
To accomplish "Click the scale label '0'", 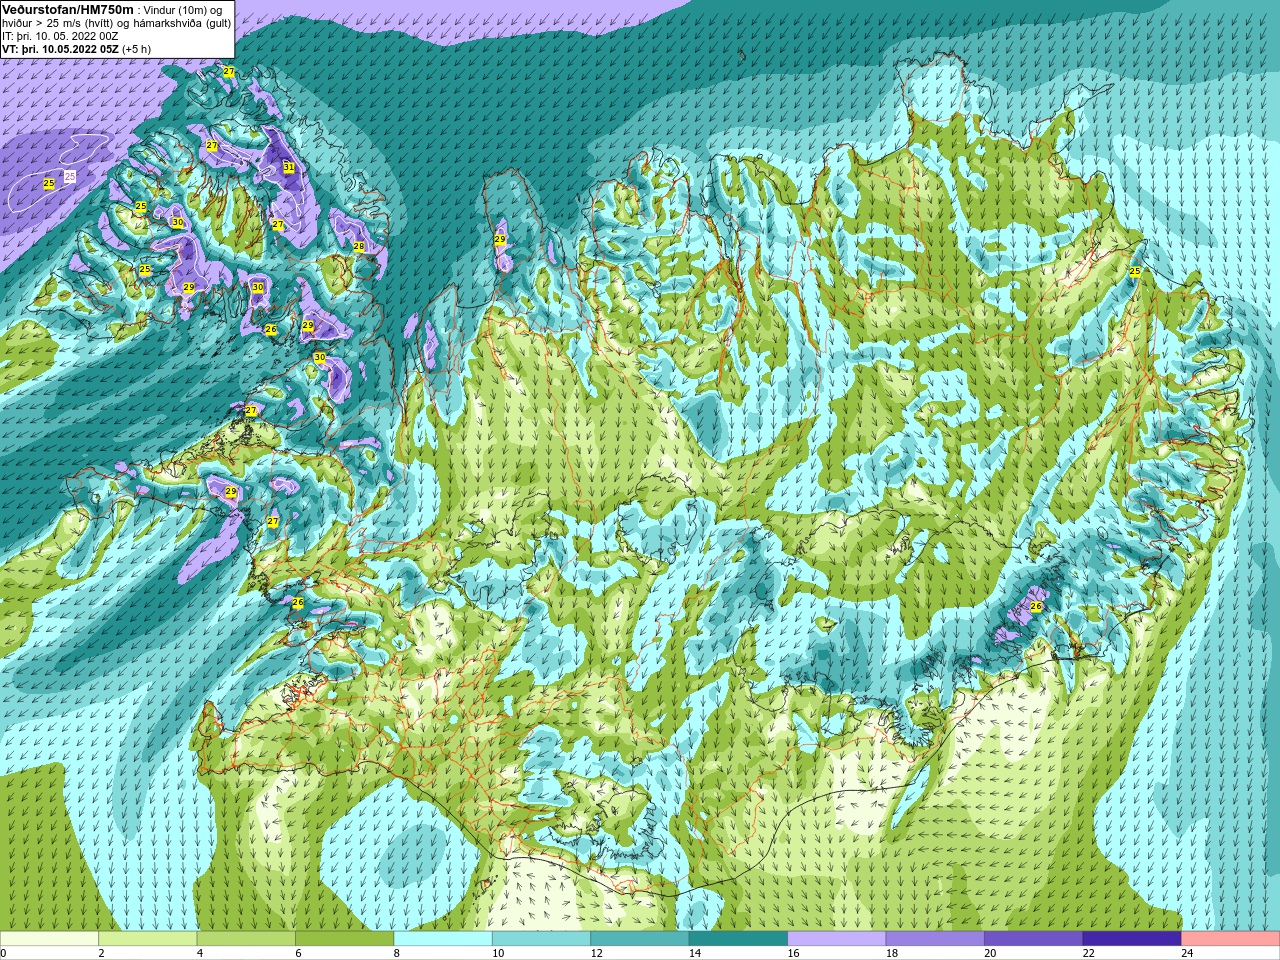I will [x=3, y=953].
